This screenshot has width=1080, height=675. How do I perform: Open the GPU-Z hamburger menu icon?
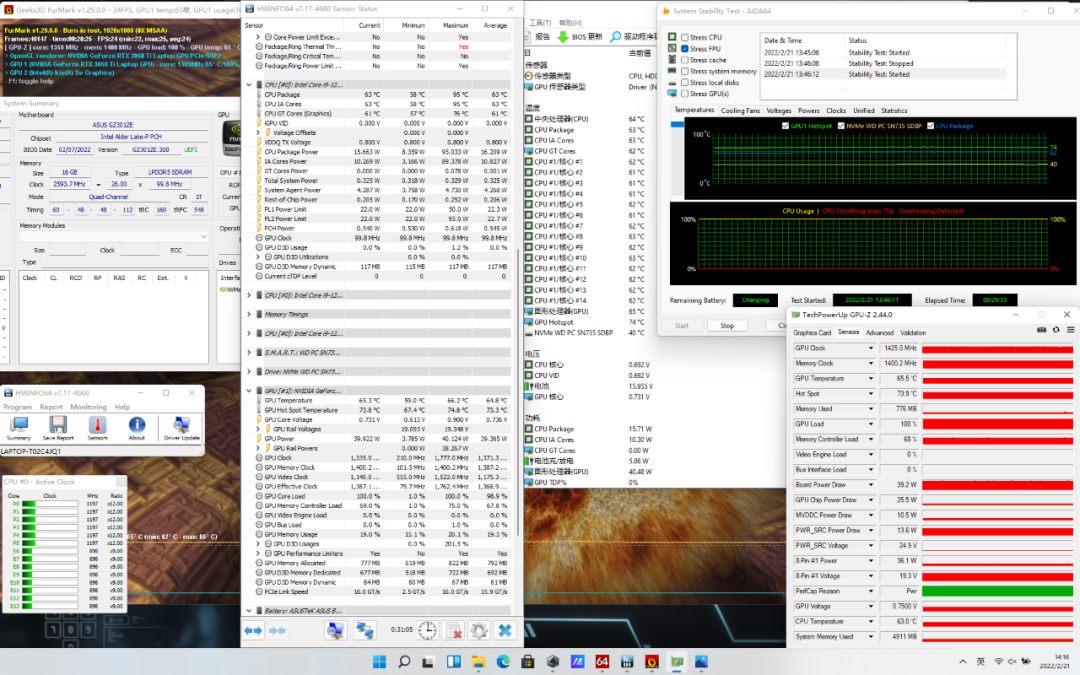click(x=1070, y=330)
